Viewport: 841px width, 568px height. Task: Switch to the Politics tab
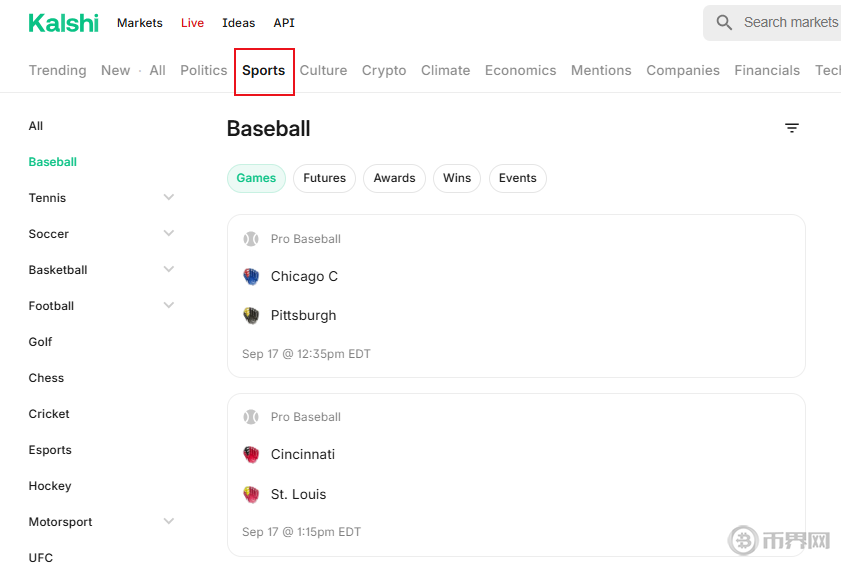click(204, 70)
